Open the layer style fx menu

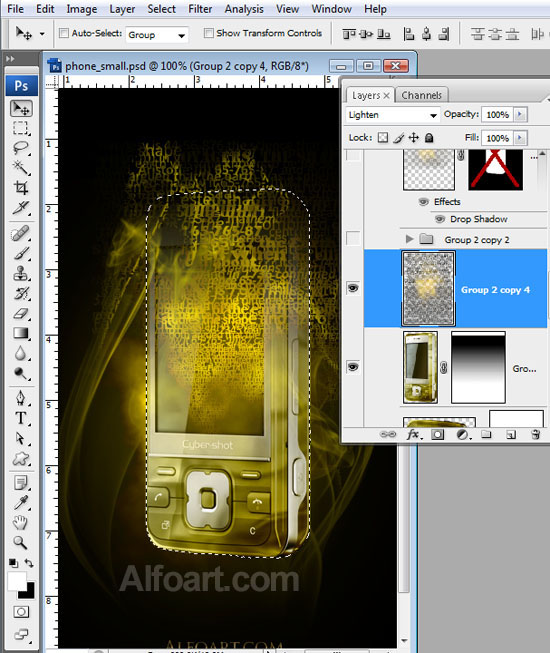point(414,434)
